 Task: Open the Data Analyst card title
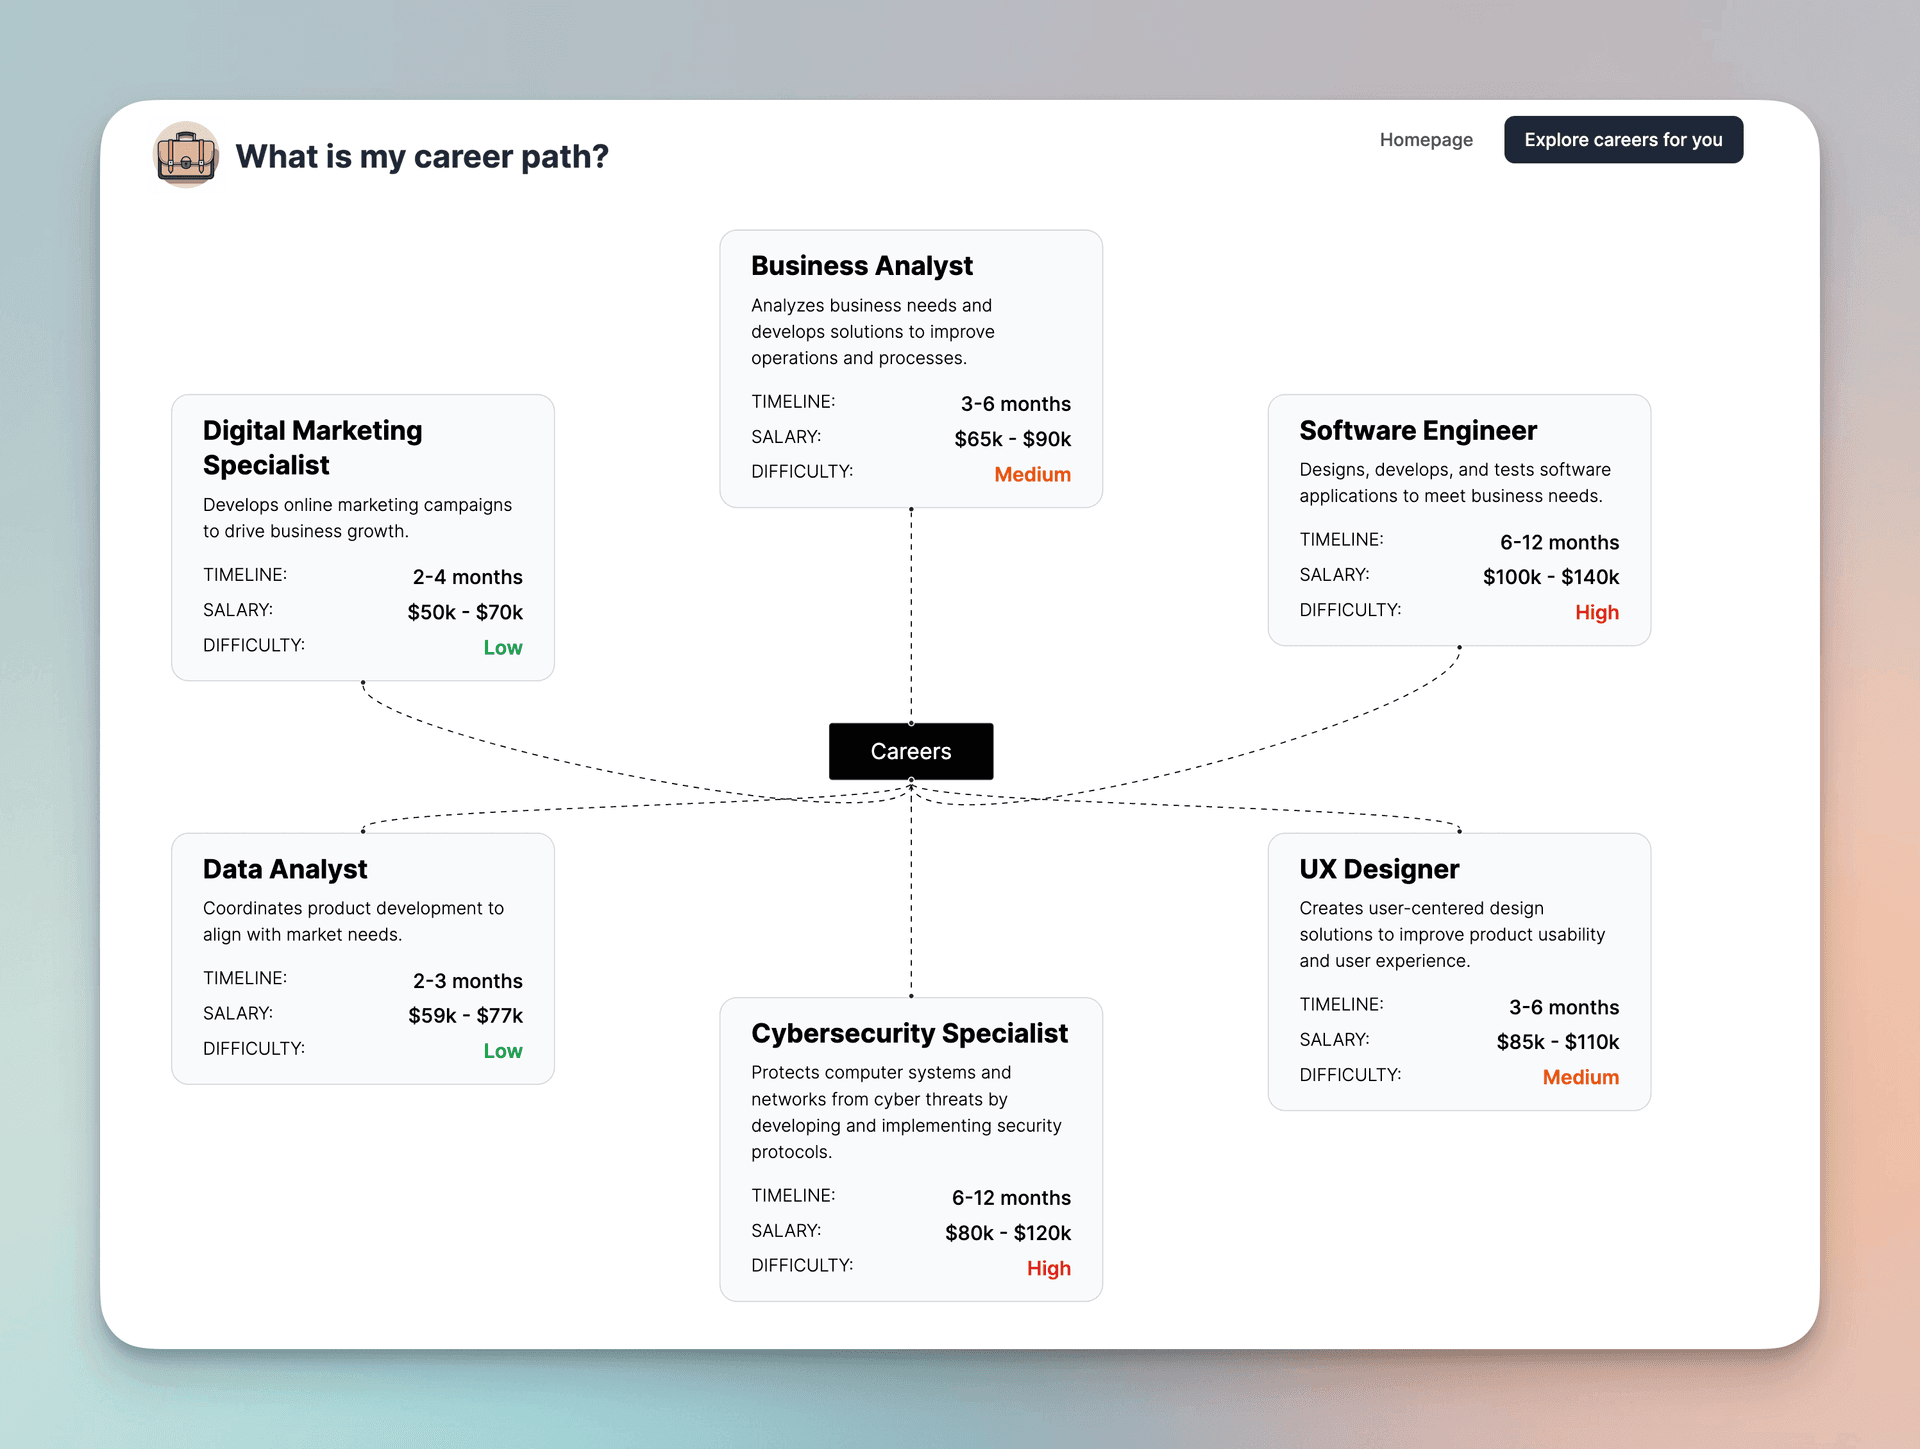pyautogui.click(x=285, y=869)
